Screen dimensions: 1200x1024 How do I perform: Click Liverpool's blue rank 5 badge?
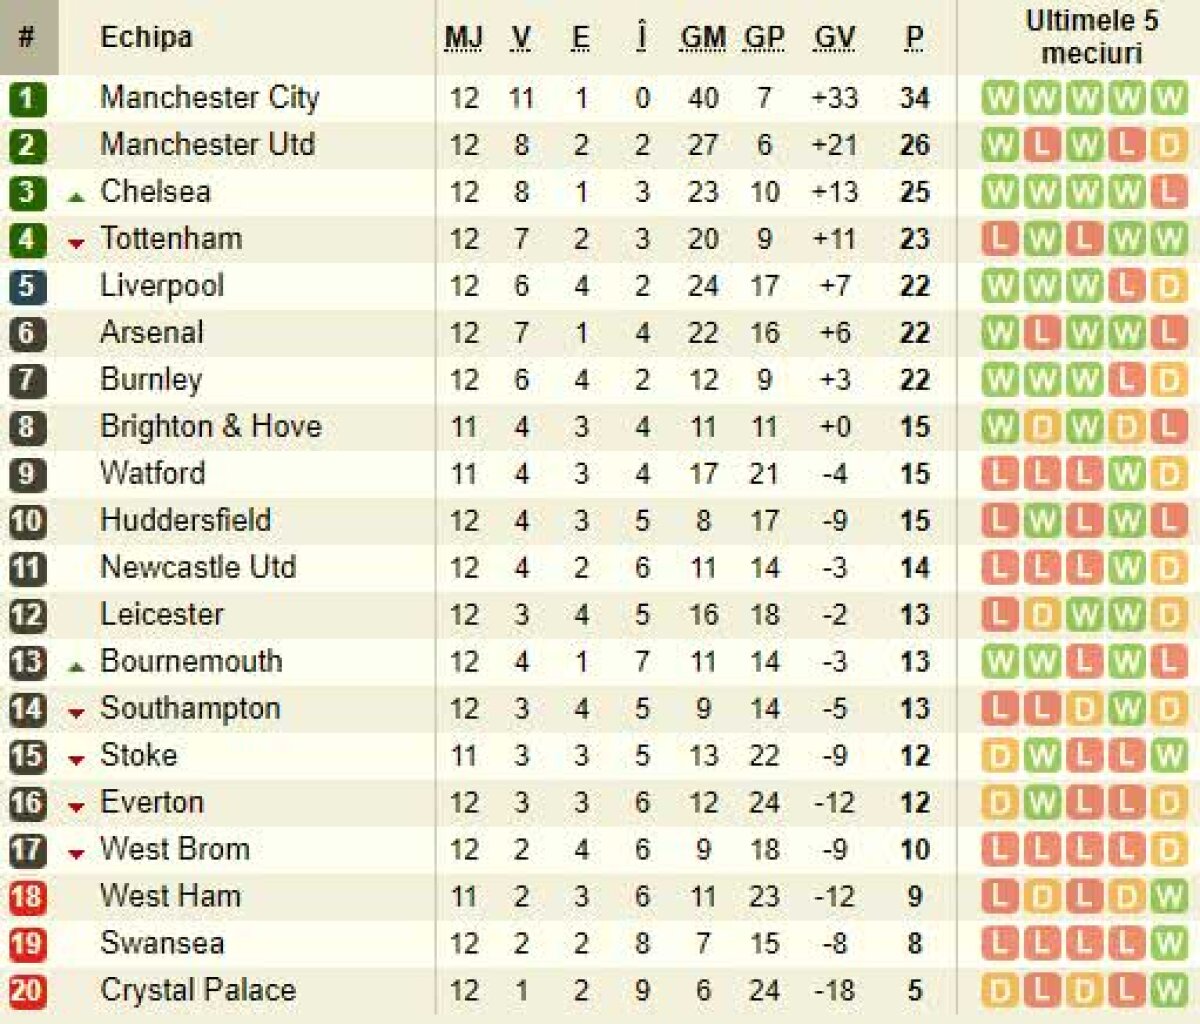coord(27,286)
